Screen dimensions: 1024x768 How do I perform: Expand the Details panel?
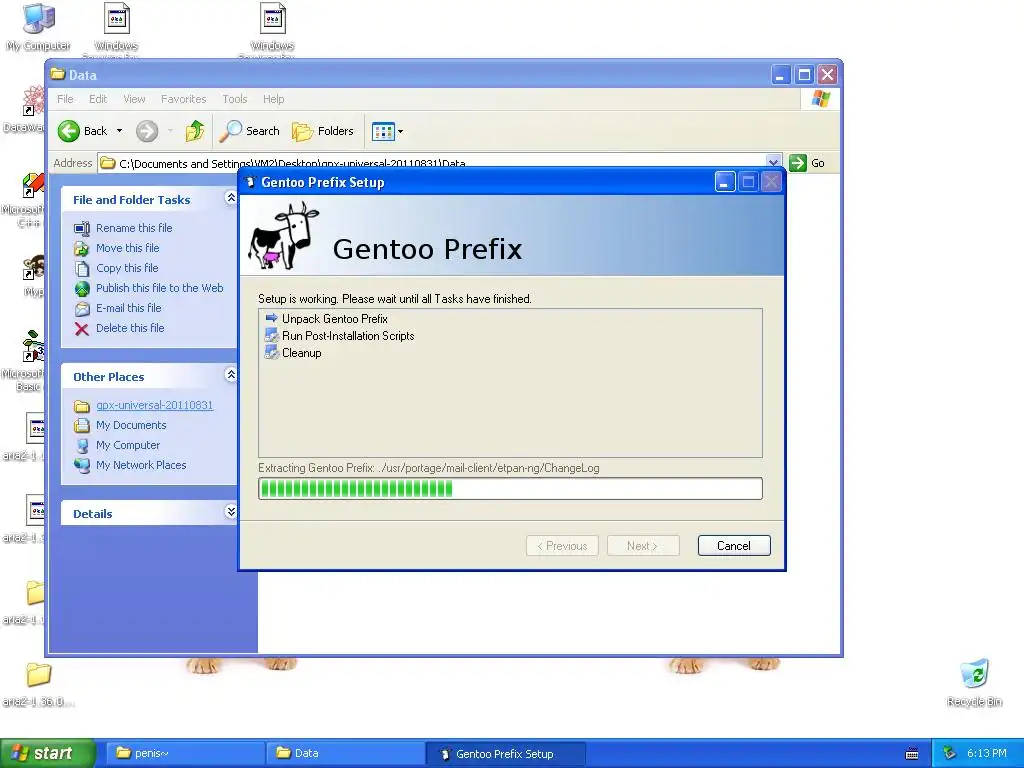(x=231, y=511)
